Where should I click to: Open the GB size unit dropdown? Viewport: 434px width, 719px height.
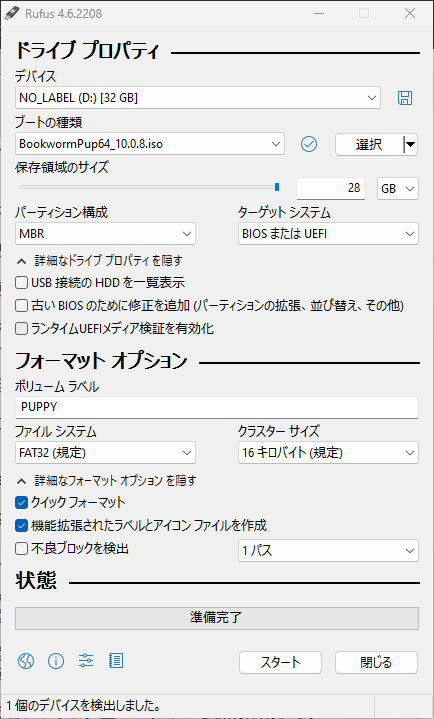click(398, 188)
